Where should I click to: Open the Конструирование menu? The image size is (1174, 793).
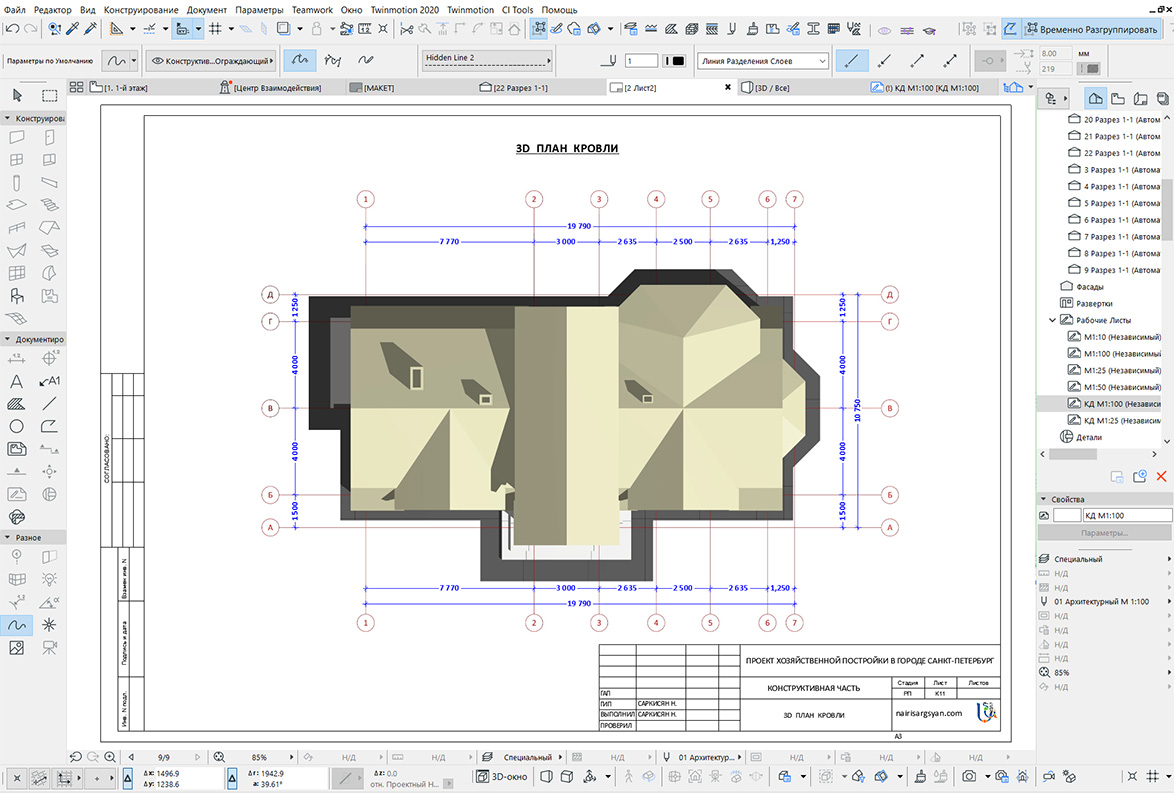pos(141,10)
